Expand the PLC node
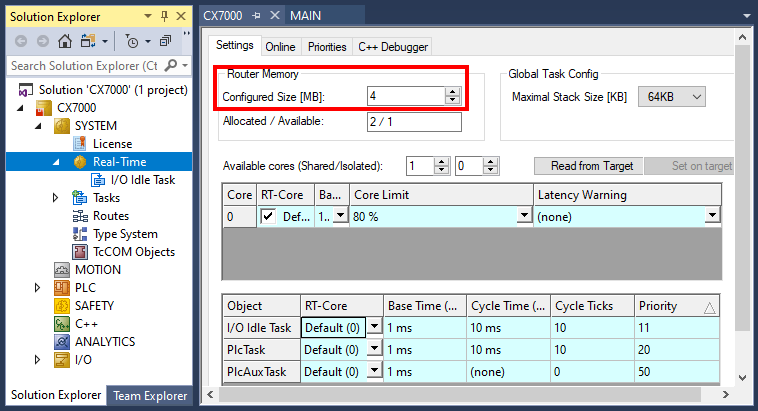 [x=37, y=288]
